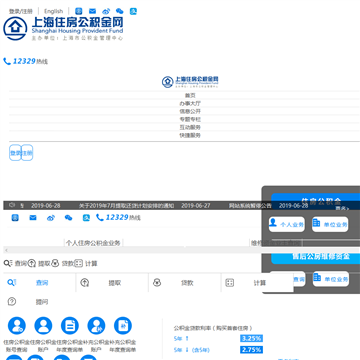Switch site language via English link
360x360 pixels.
coord(53,11)
